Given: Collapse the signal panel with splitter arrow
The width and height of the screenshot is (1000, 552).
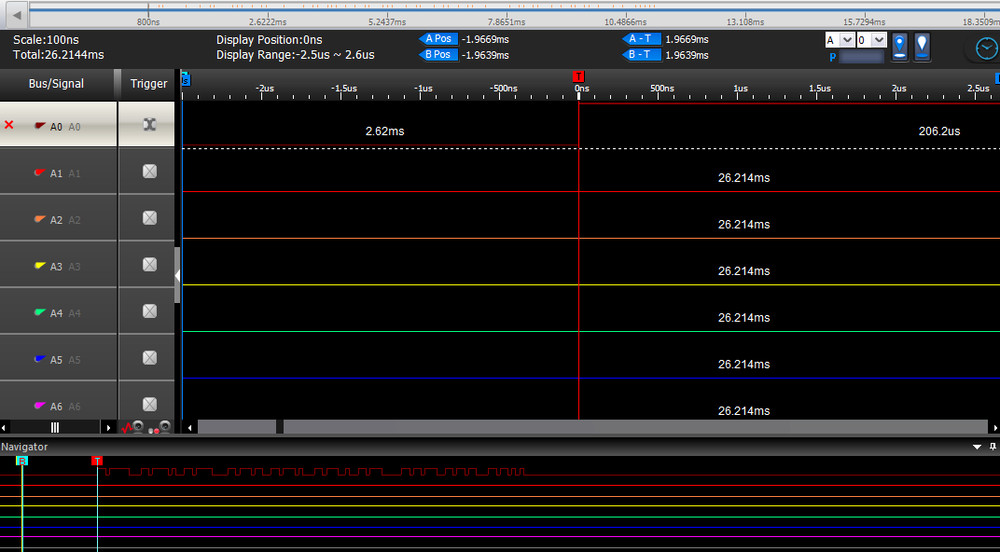Looking at the screenshot, I should [177, 275].
